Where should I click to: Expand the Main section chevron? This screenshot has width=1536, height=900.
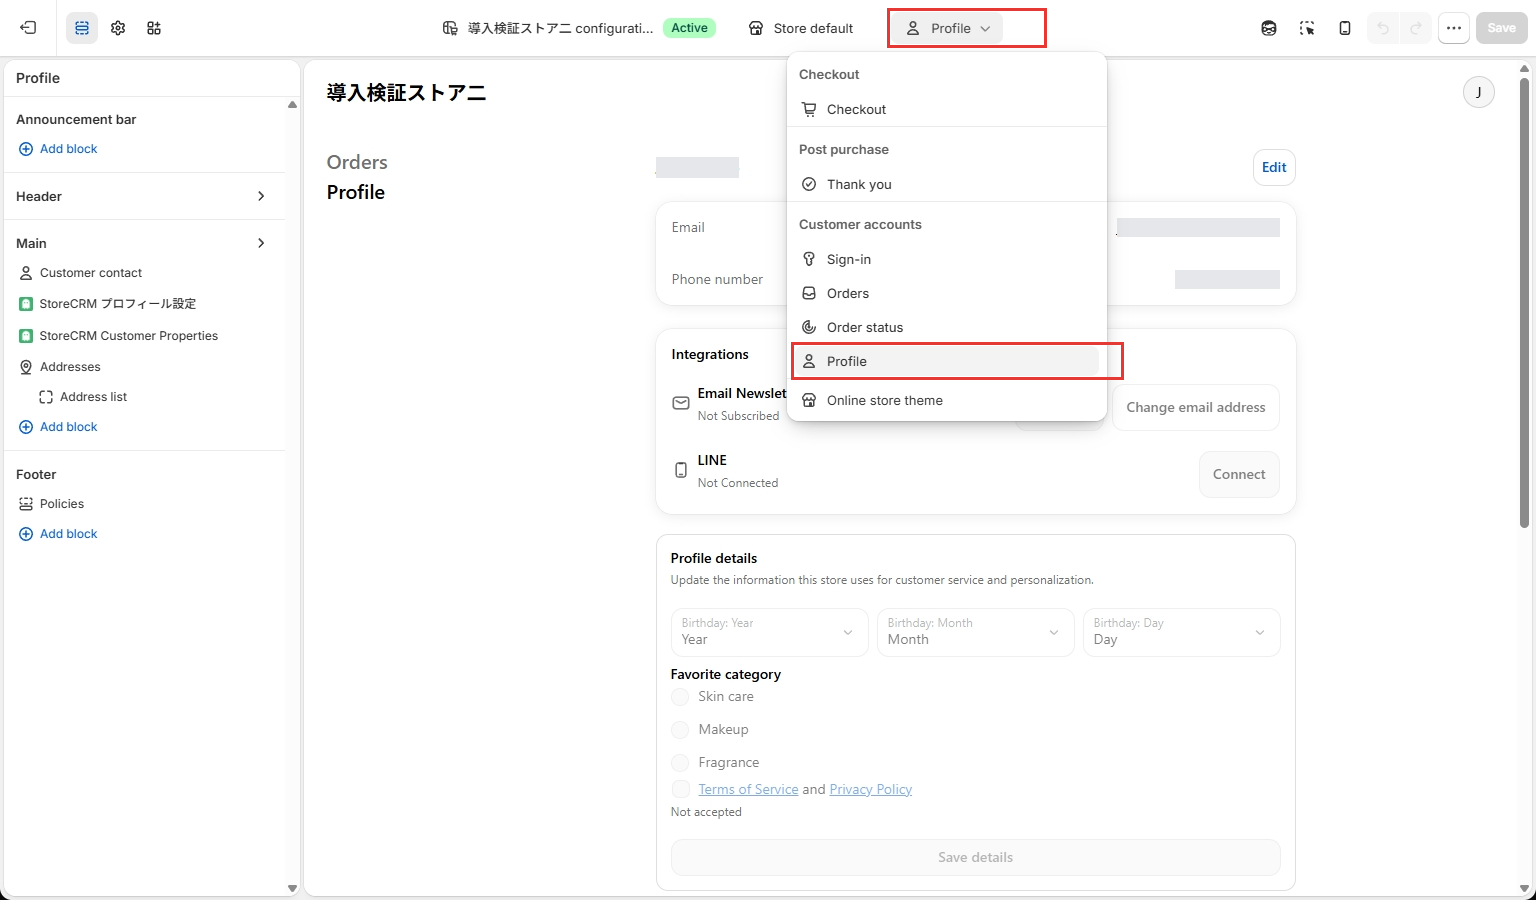point(261,243)
